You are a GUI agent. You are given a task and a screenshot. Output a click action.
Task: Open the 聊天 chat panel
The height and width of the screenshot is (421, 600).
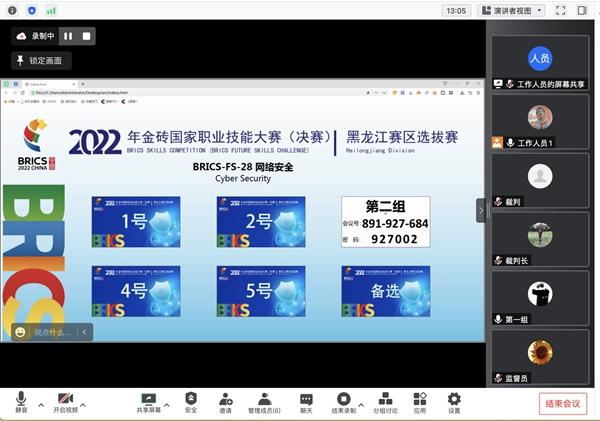[306, 403]
